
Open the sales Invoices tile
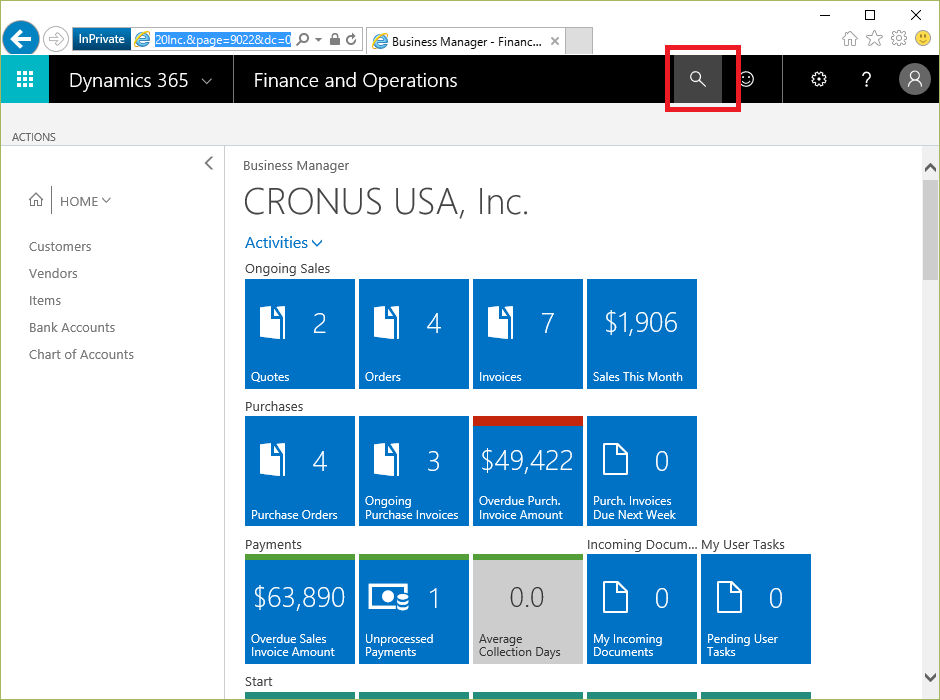[528, 334]
